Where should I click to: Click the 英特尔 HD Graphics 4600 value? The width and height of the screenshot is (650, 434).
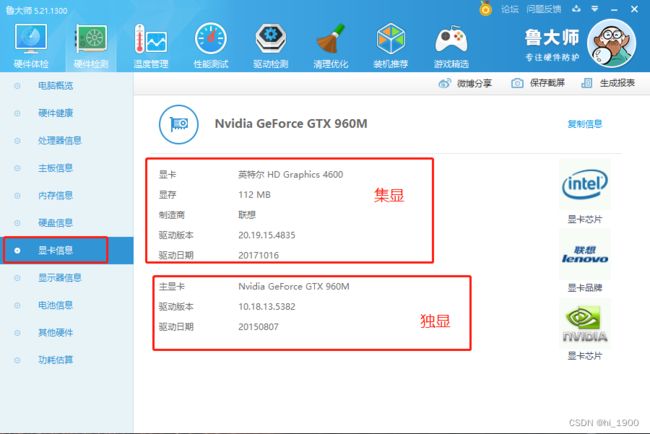pyautogui.click(x=291, y=175)
